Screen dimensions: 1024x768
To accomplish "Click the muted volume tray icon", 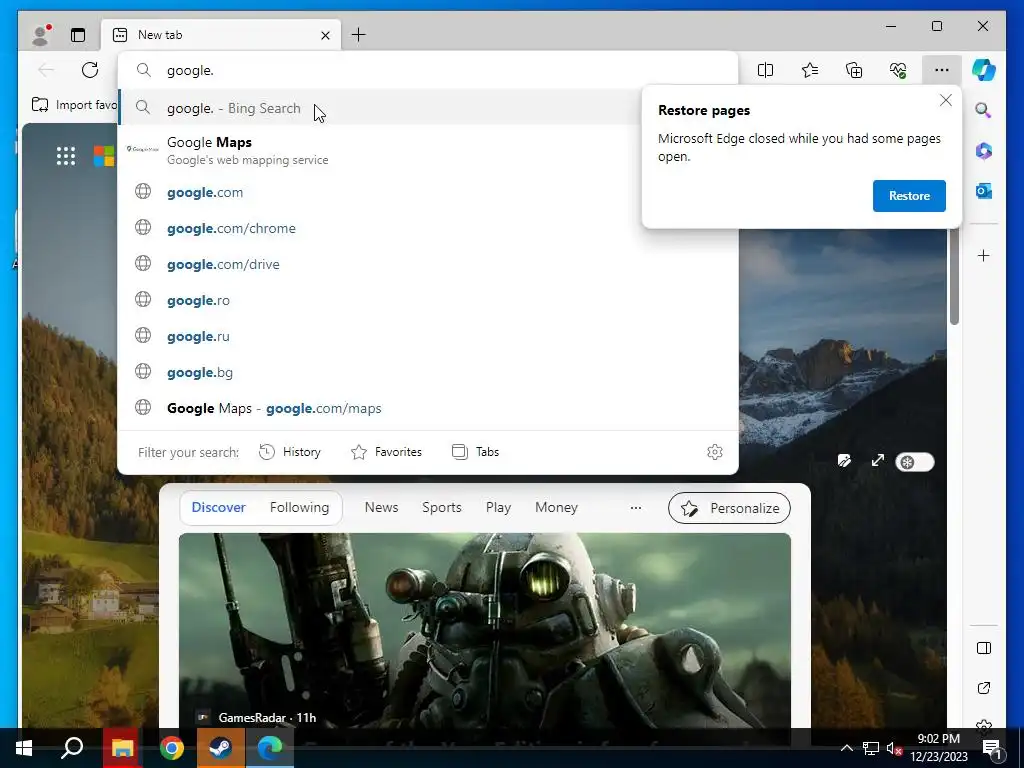I will pos(893,748).
